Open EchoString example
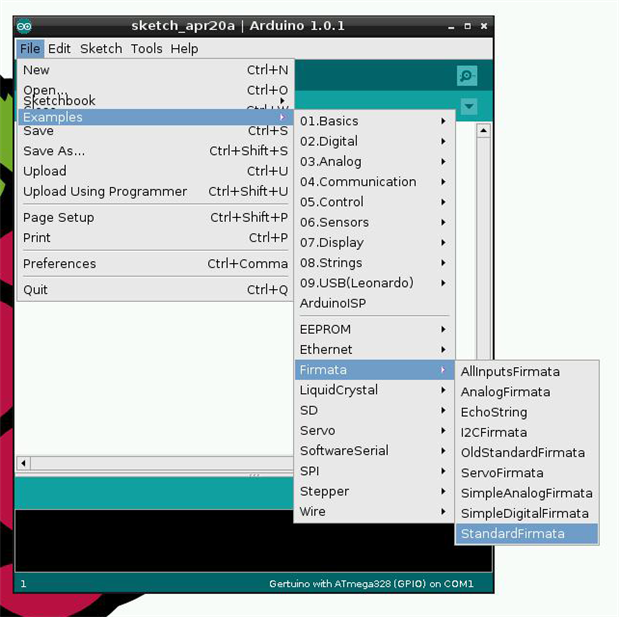 pos(527,412)
